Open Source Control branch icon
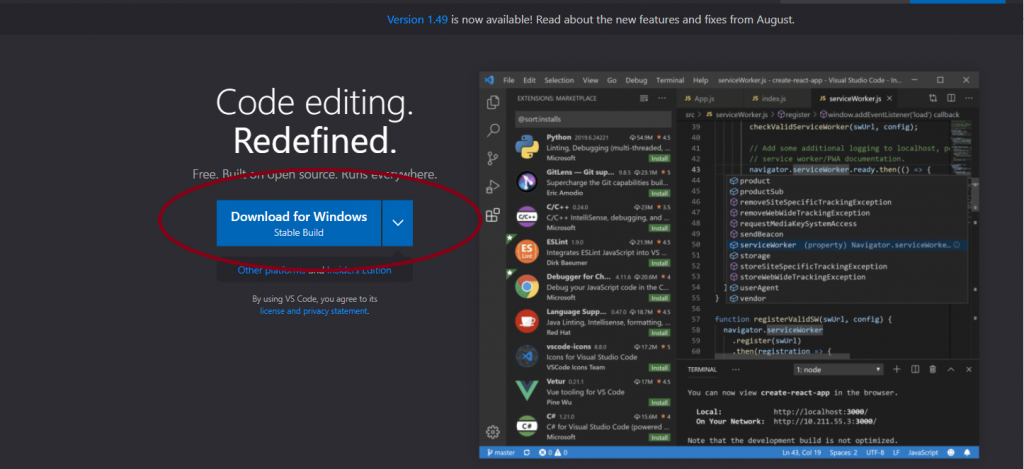This screenshot has width=1024, height=469. pyautogui.click(x=493, y=158)
